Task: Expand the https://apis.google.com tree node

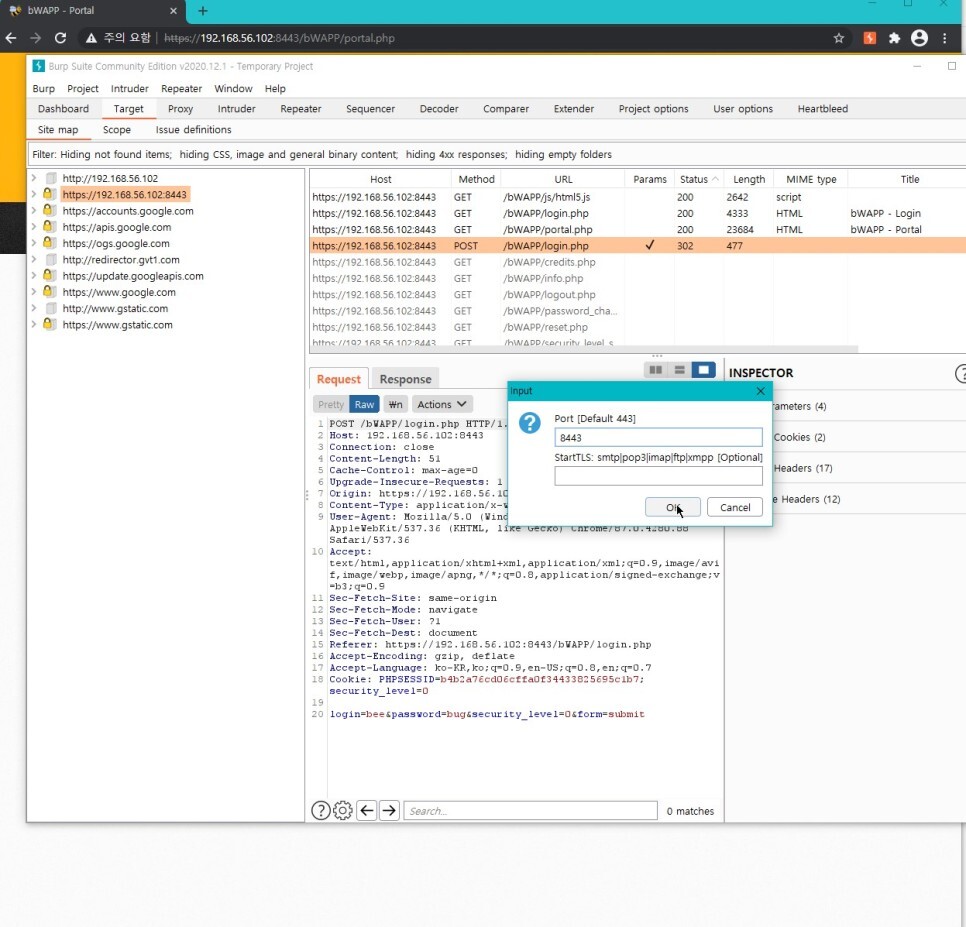Action: click(x=34, y=227)
